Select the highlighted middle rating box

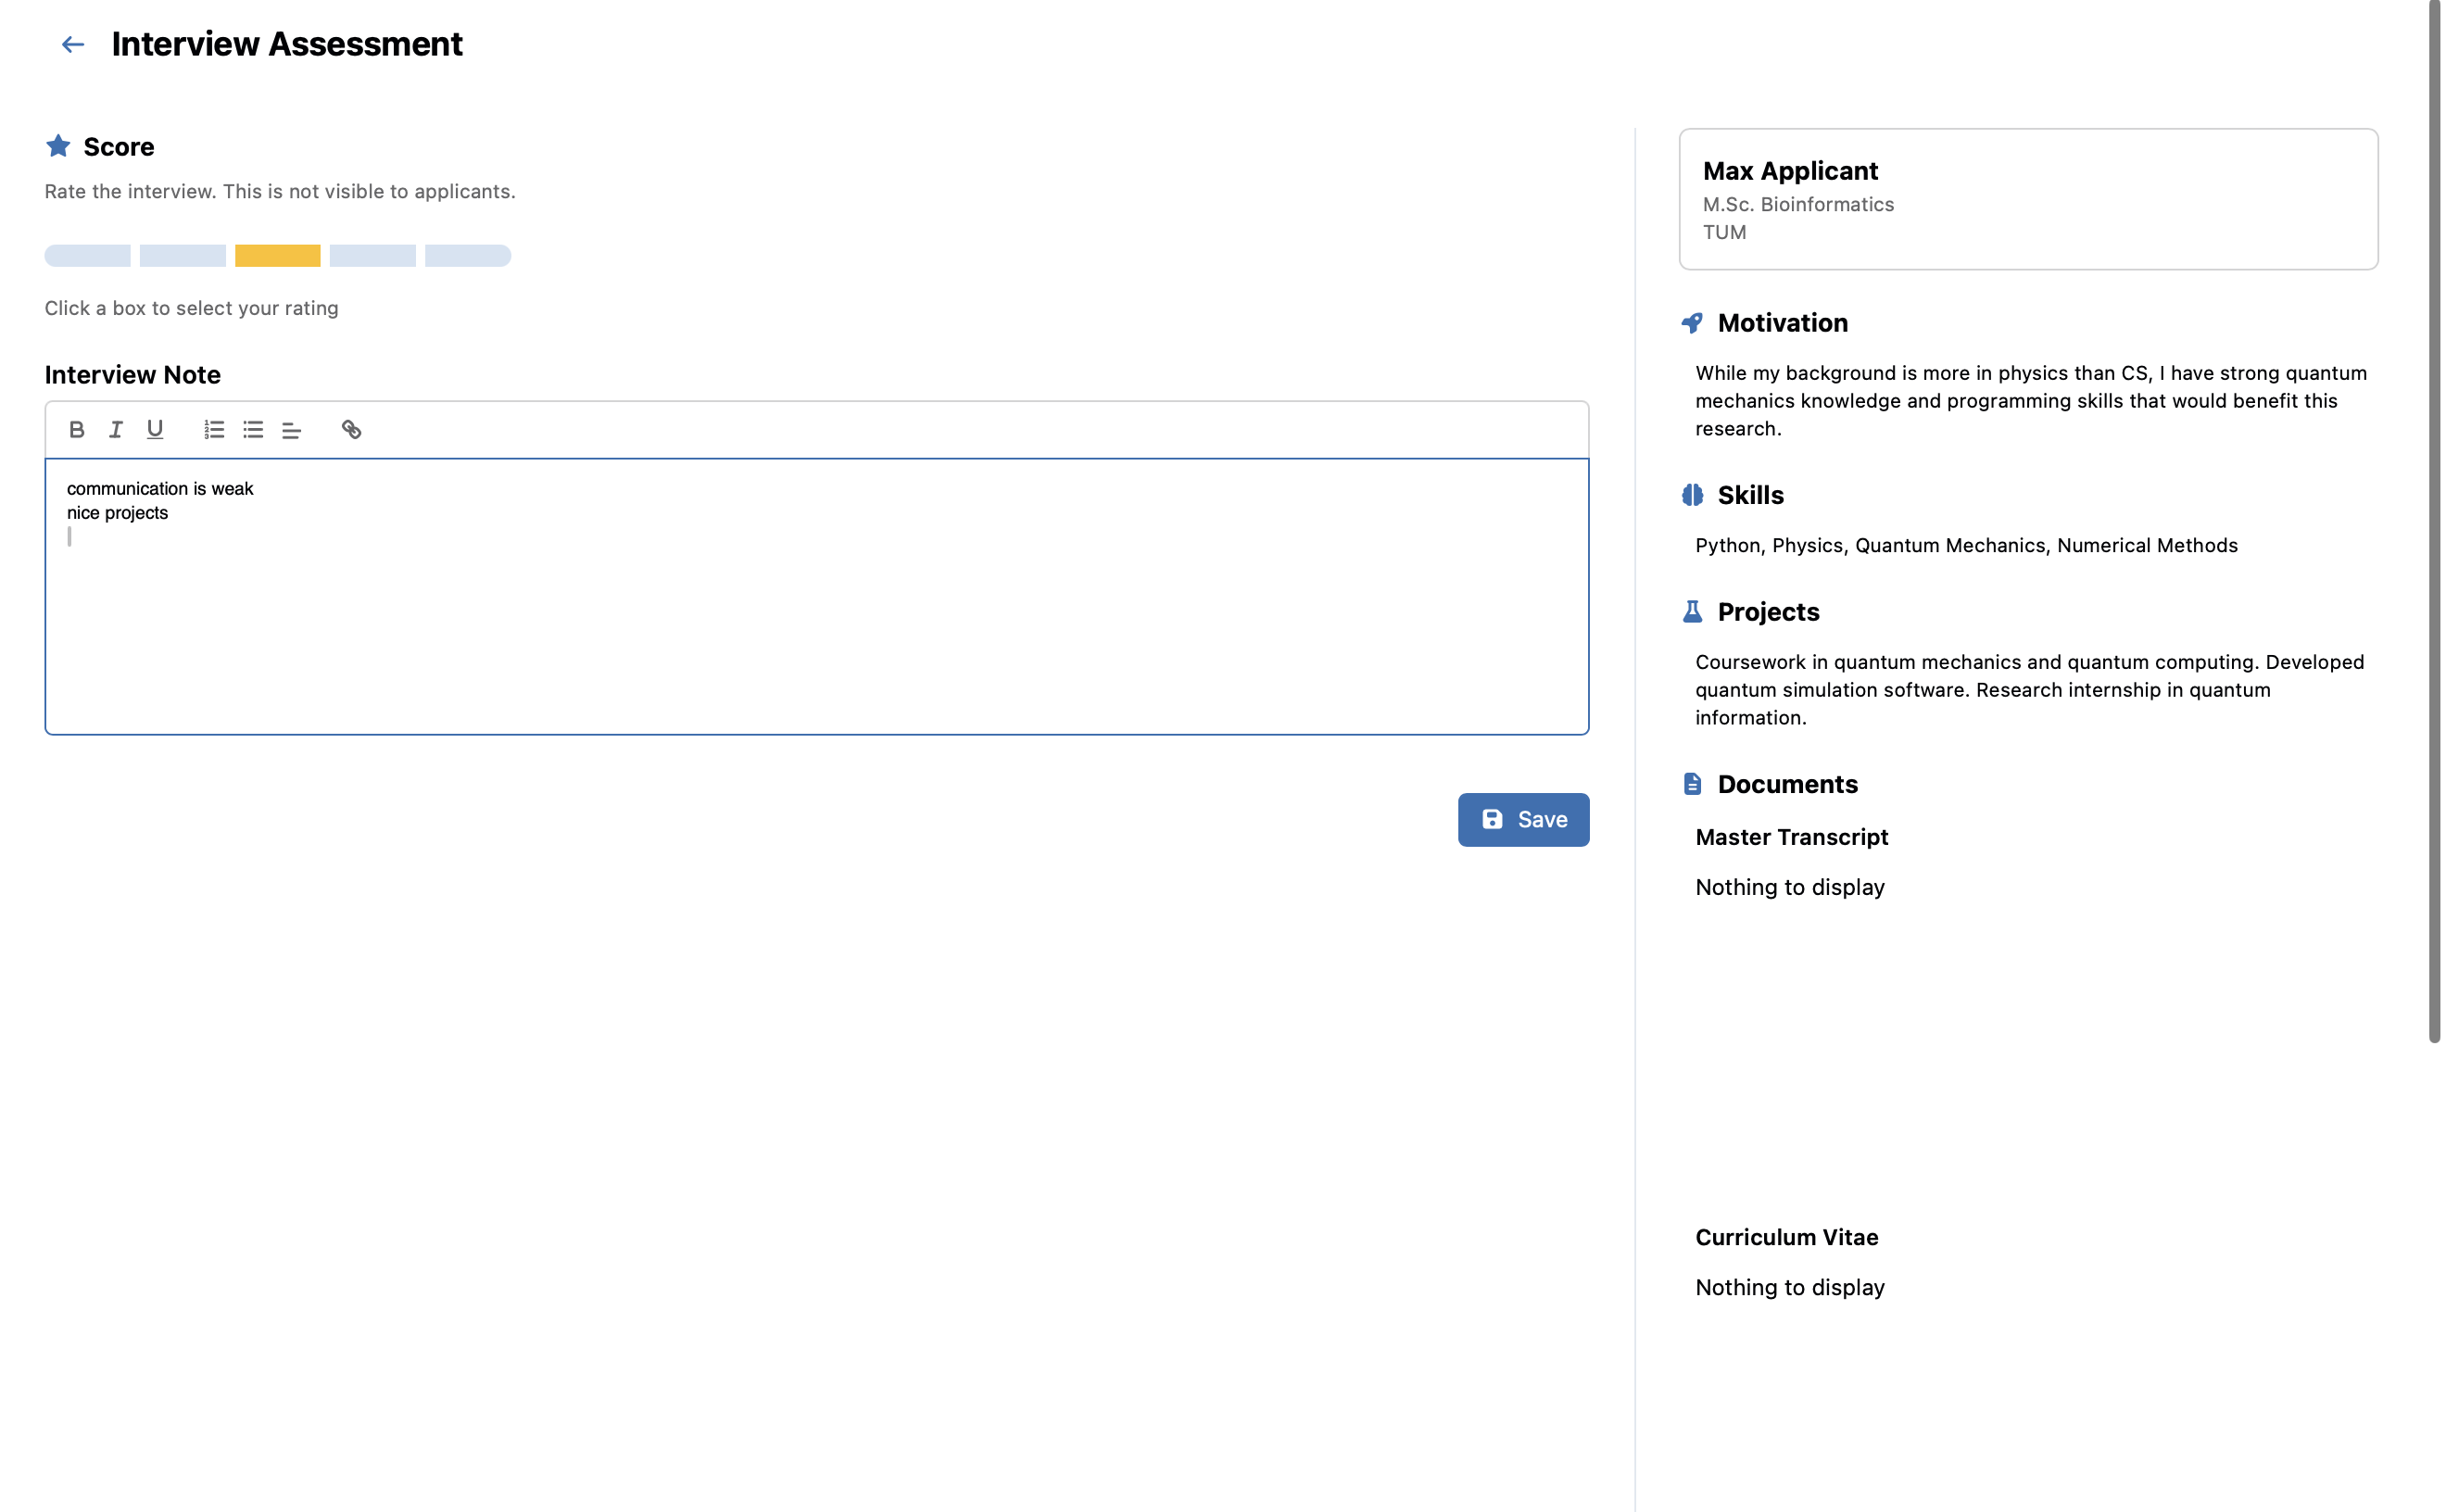click(279, 256)
